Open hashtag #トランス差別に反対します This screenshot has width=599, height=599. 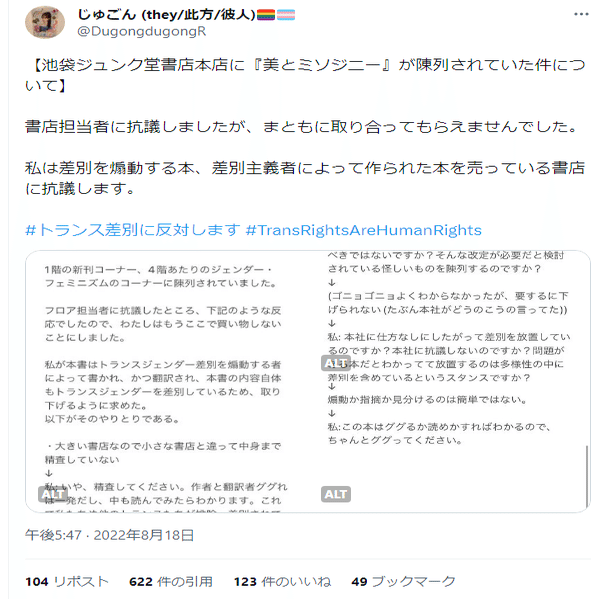pos(133,230)
